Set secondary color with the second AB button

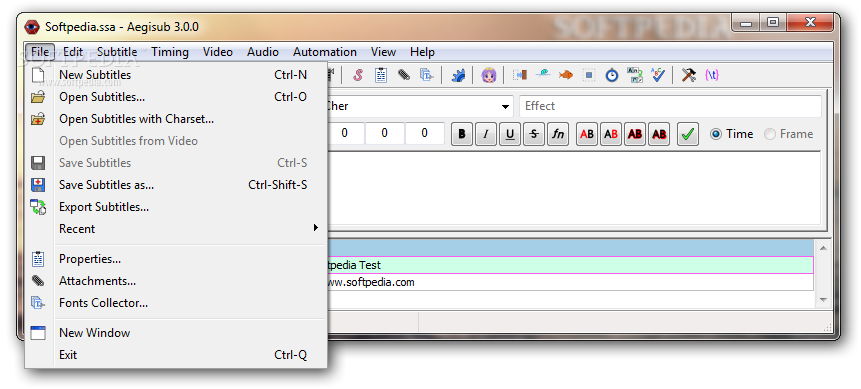click(x=611, y=134)
